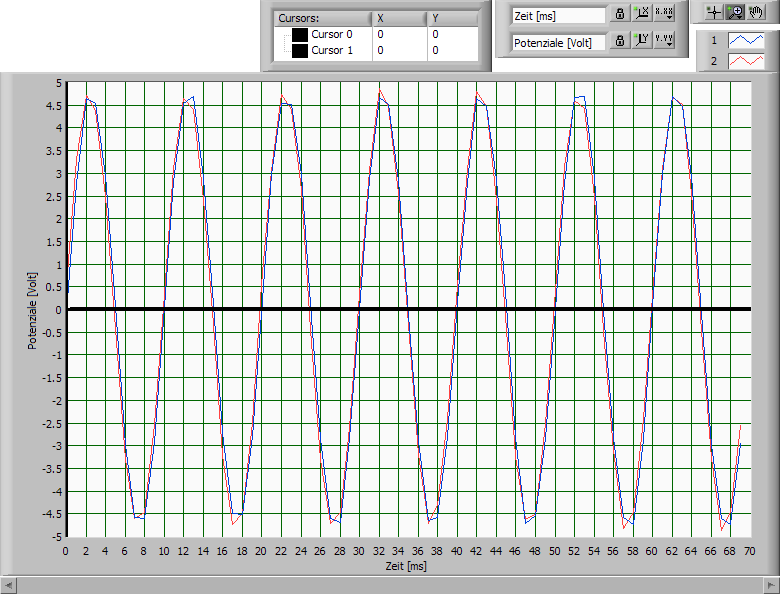
Task: Click plot 1 blue line sample in legend
Action: pos(746,40)
